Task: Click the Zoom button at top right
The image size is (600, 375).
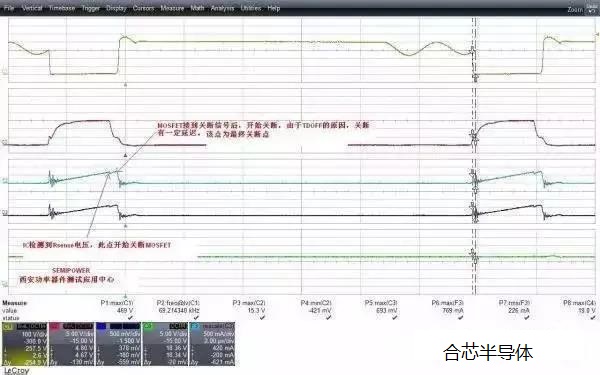Action: [575, 9]
